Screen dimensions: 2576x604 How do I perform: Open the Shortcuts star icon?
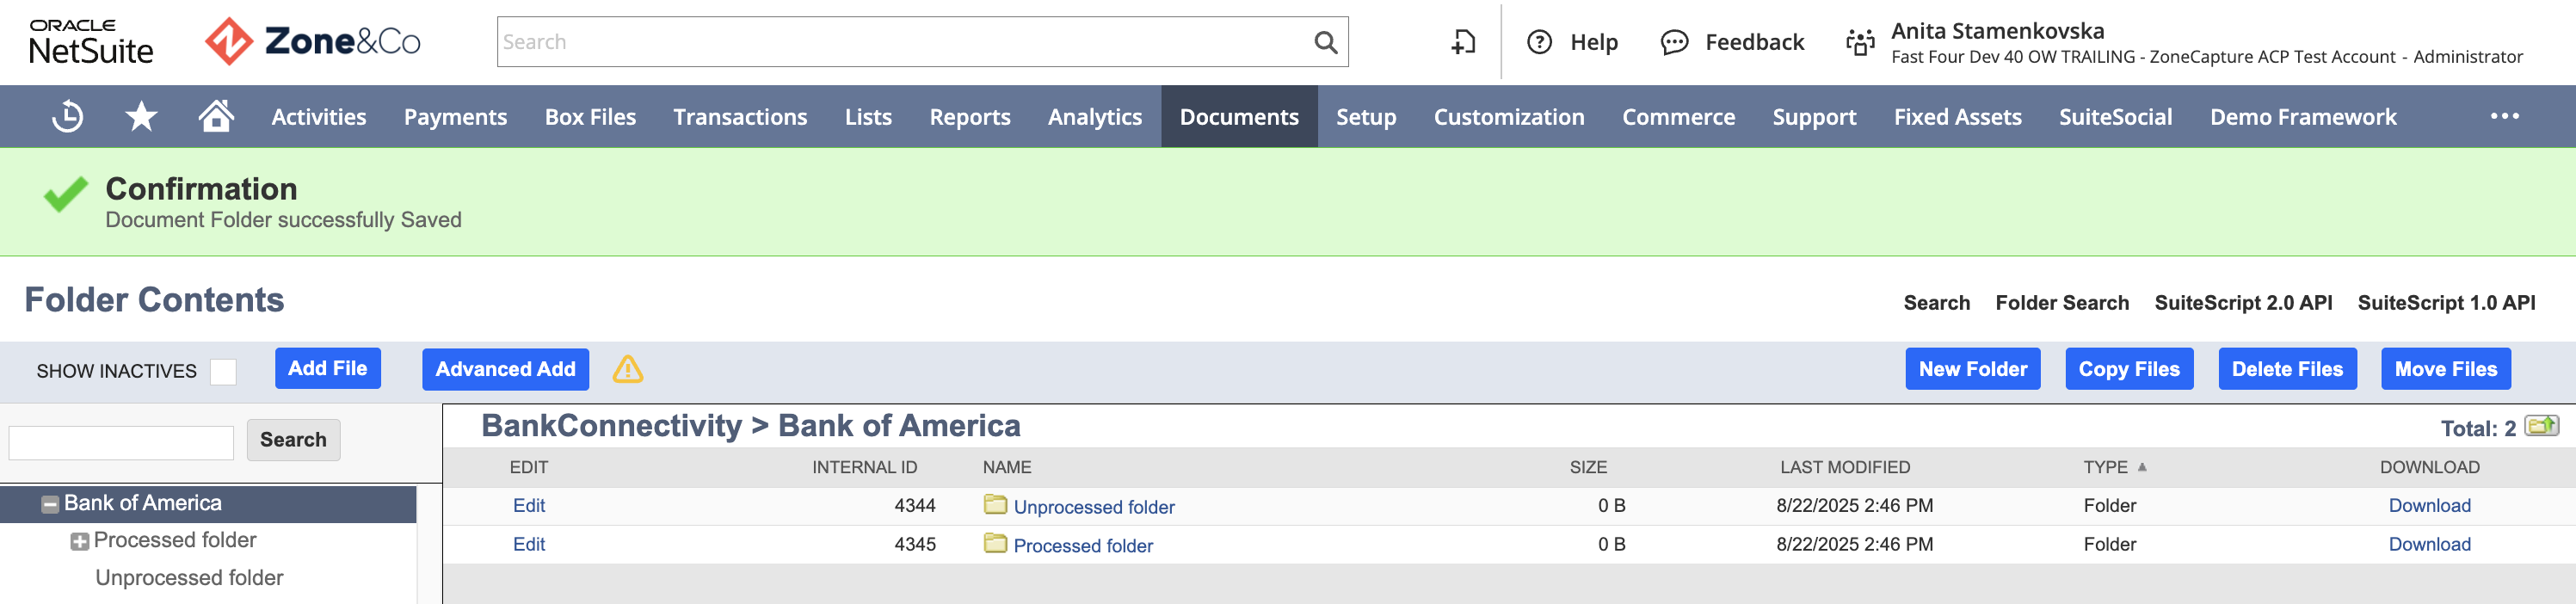141,116
